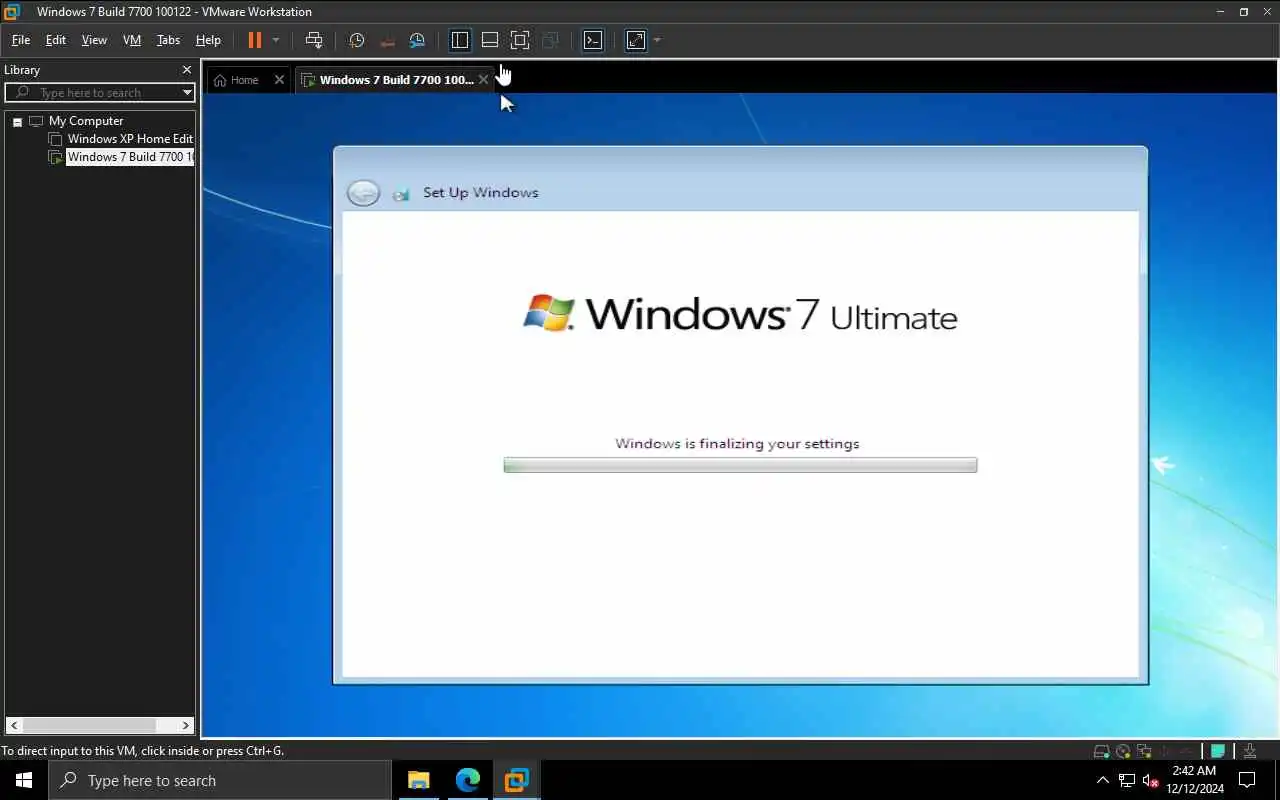Click the Unity mode icon
The width and height of the screenshot is (1280, 800).
coord(550,40)
